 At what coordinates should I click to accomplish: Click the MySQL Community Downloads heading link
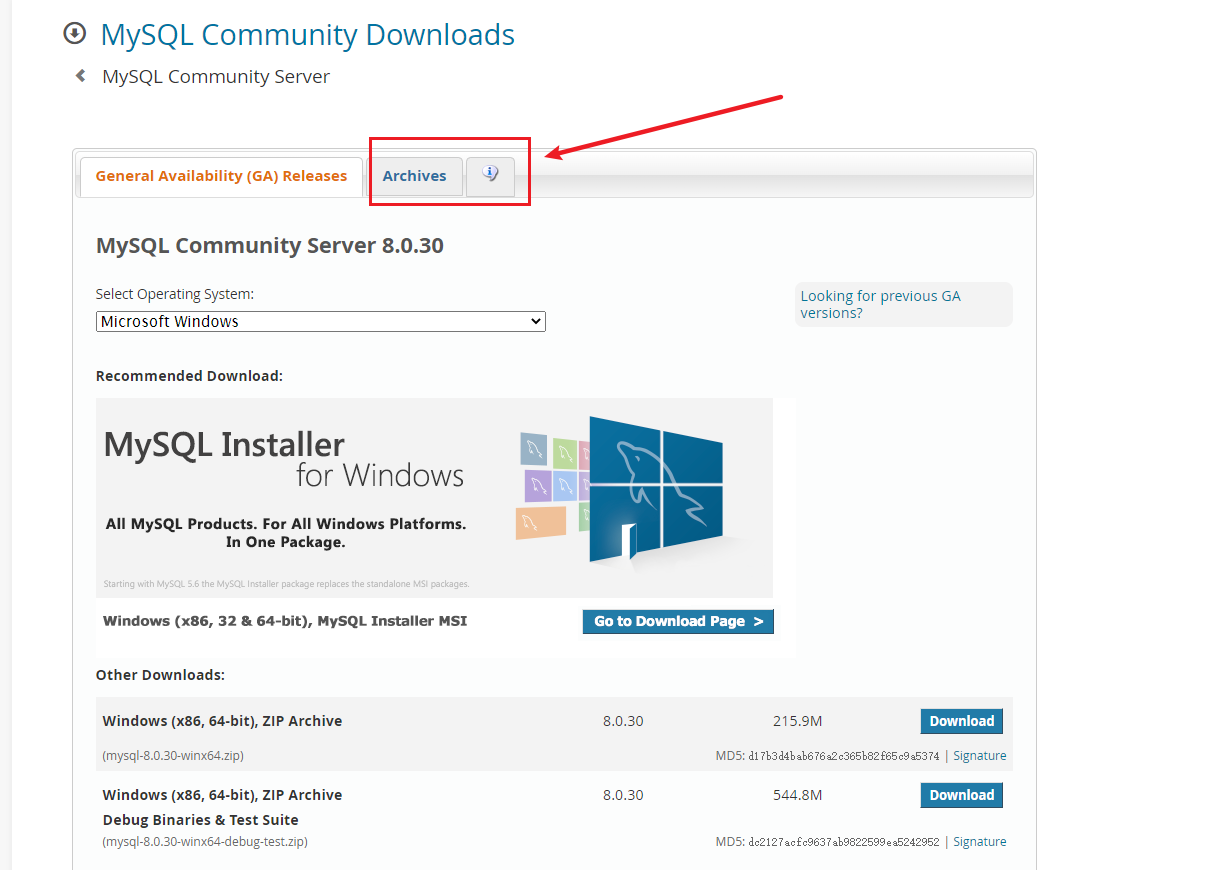pos(307,34)
